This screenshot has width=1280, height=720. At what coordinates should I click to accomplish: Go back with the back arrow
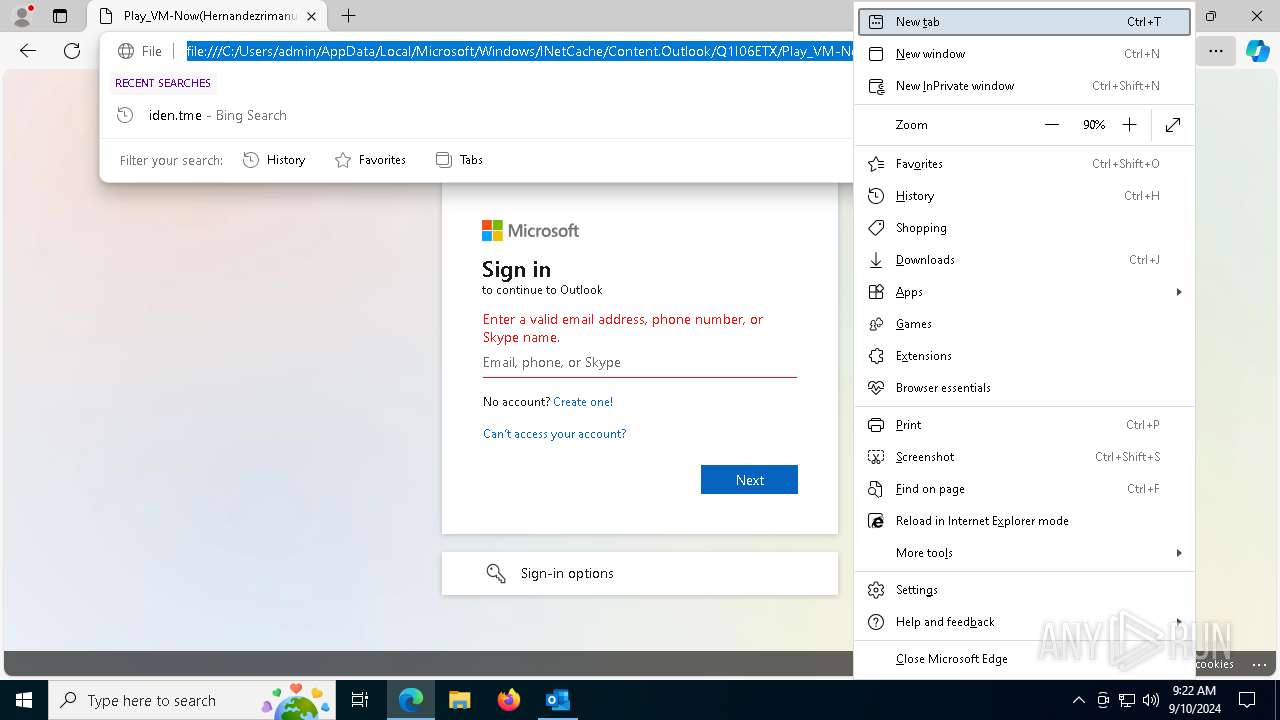click(28, 51)
